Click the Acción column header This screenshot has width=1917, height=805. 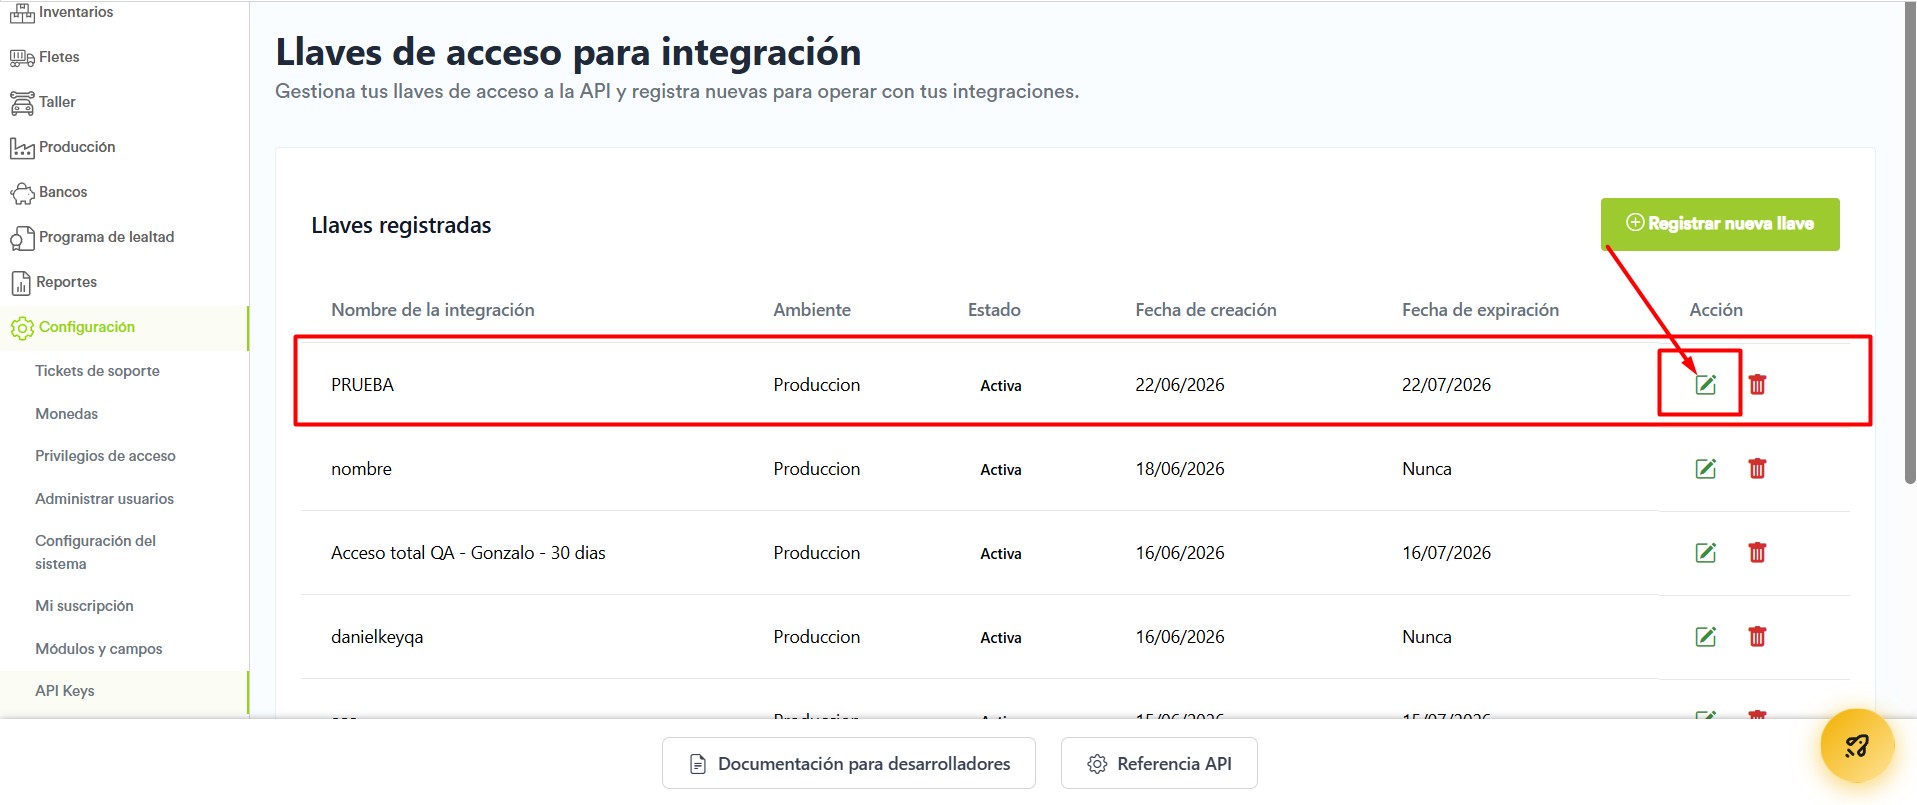[1716, 310]
